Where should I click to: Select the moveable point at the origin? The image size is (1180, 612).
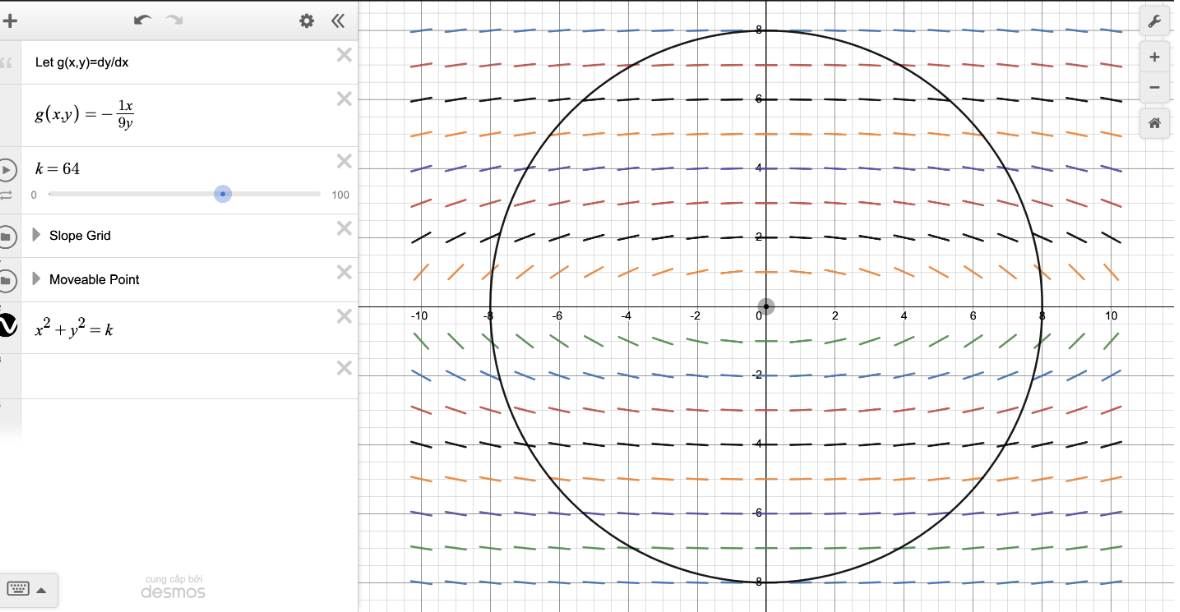[766, 306]
